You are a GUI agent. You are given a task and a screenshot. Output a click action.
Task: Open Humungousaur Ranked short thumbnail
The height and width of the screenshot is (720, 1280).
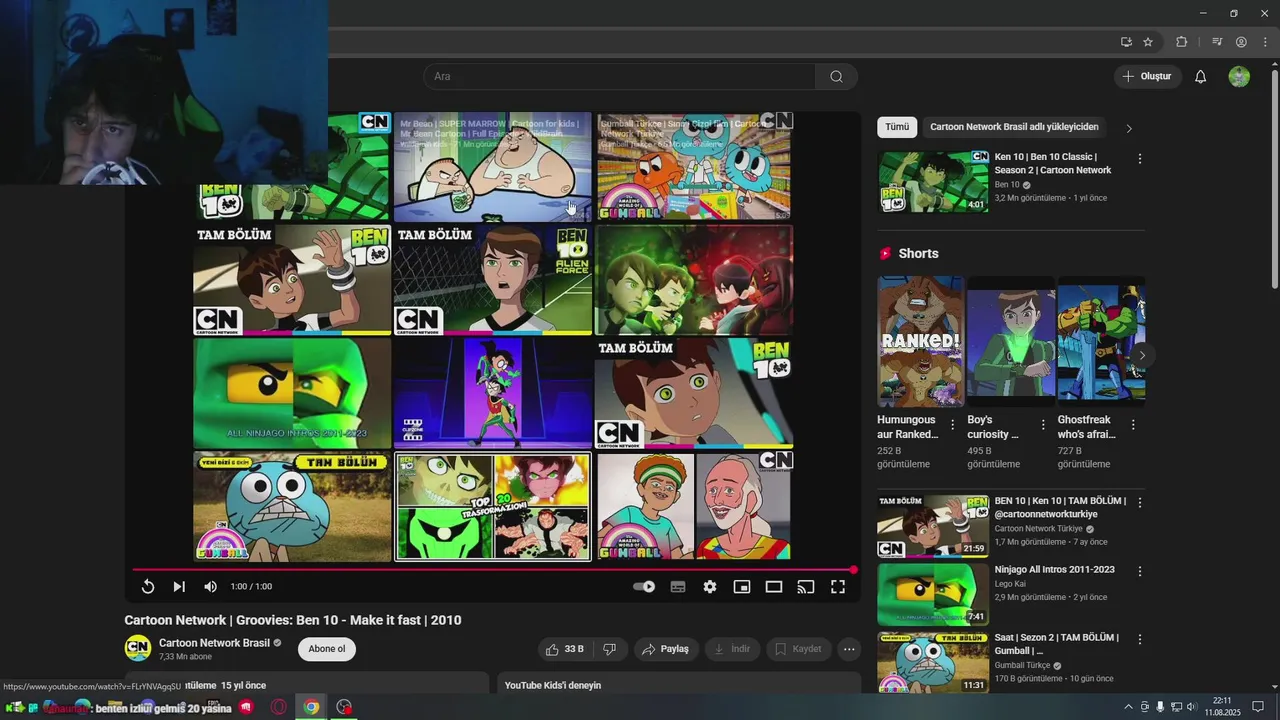click(921, 341)
